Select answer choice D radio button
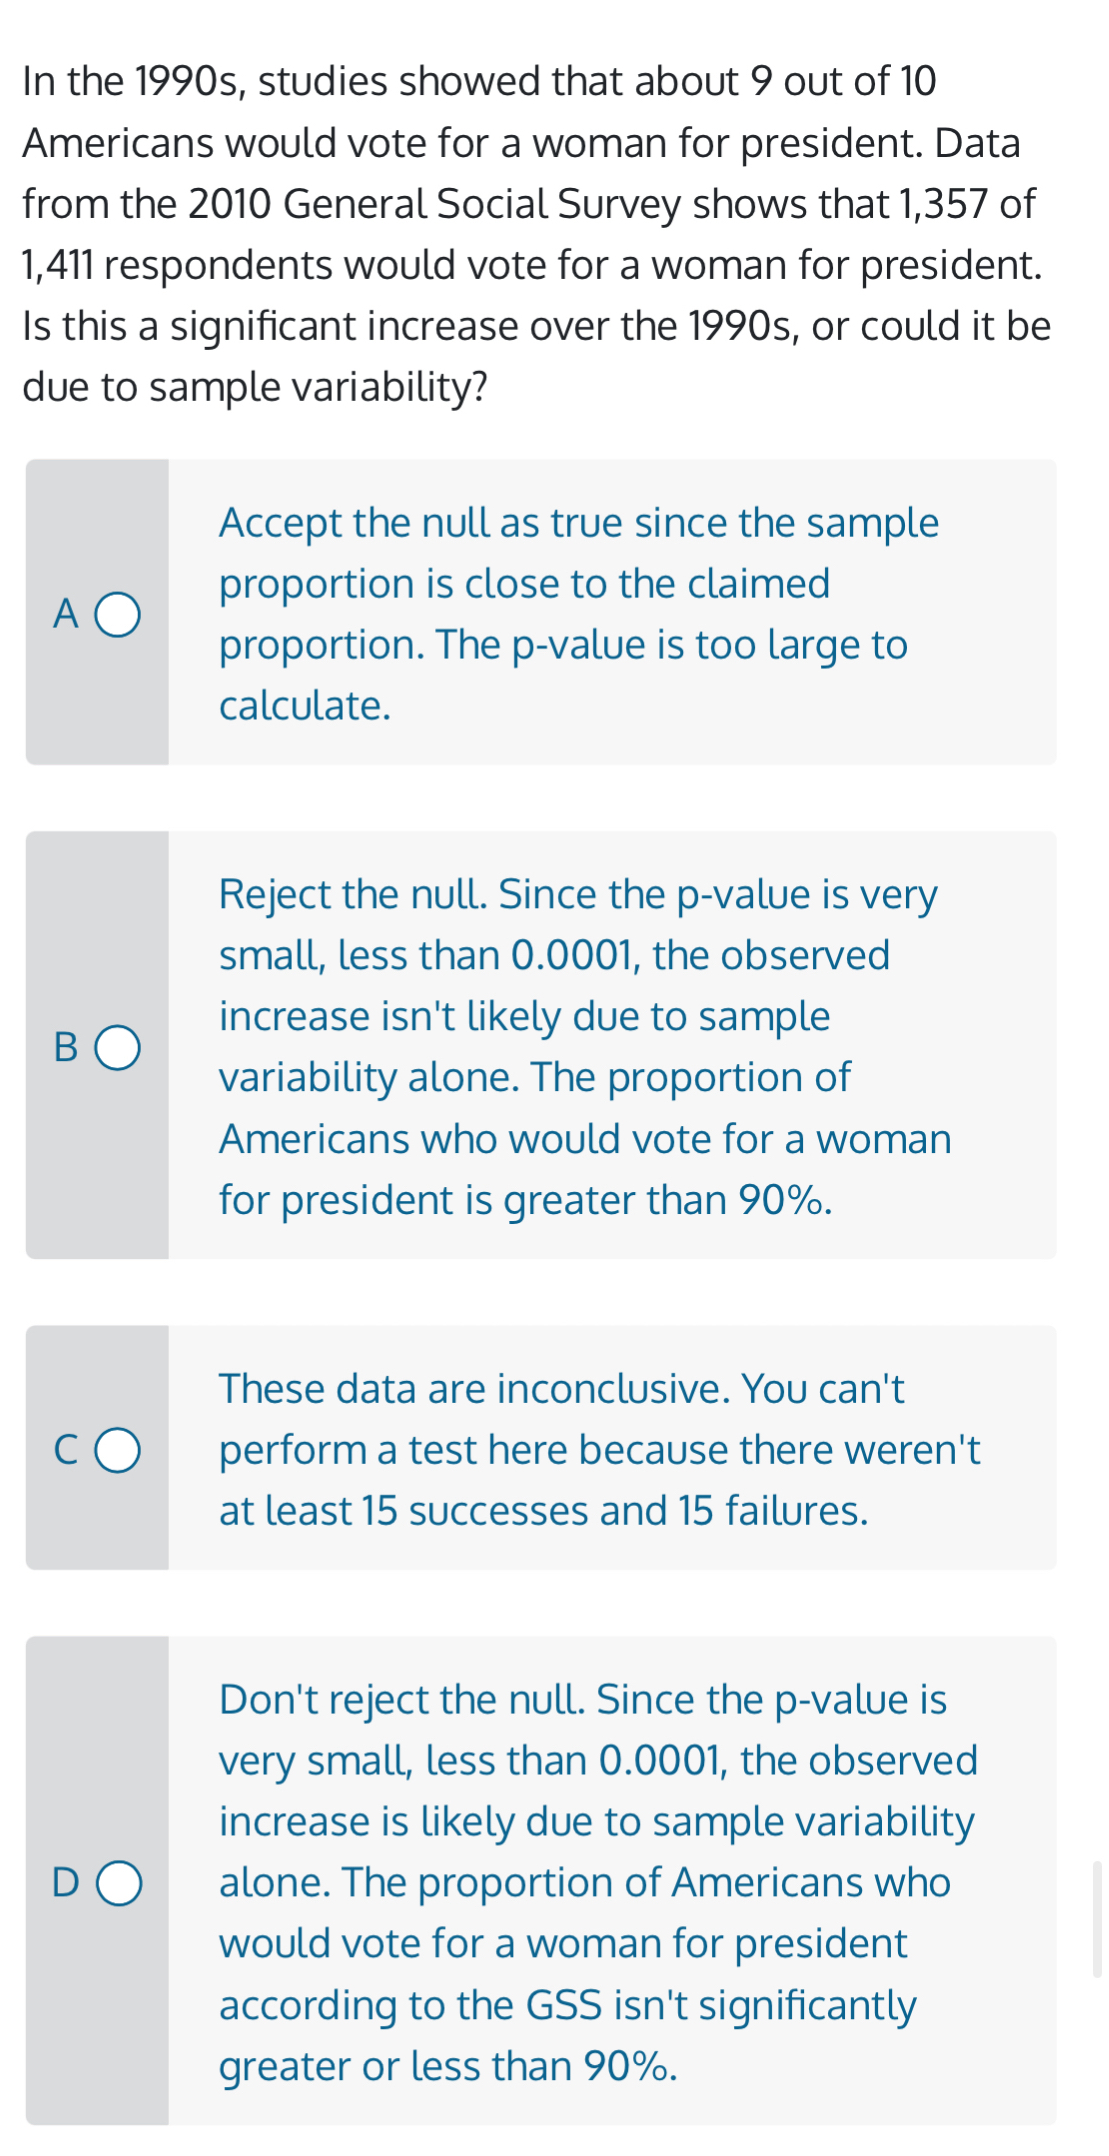The width and height of the screenshot is (1109, 2156). click(x=119, y=1881)
